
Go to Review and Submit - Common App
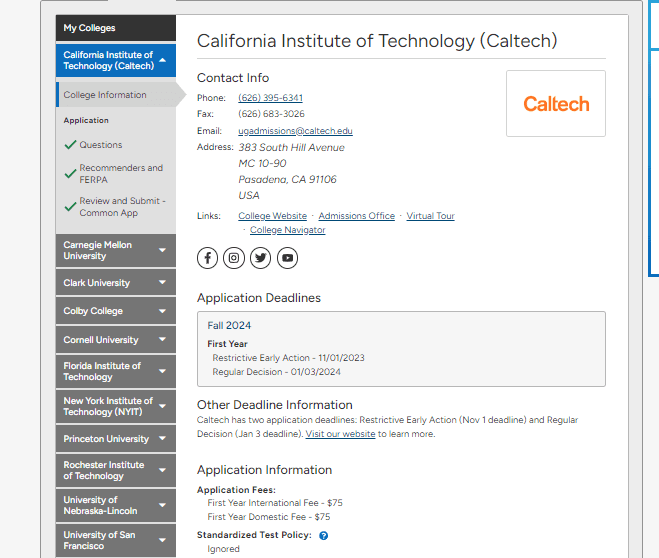coord(122,207)
